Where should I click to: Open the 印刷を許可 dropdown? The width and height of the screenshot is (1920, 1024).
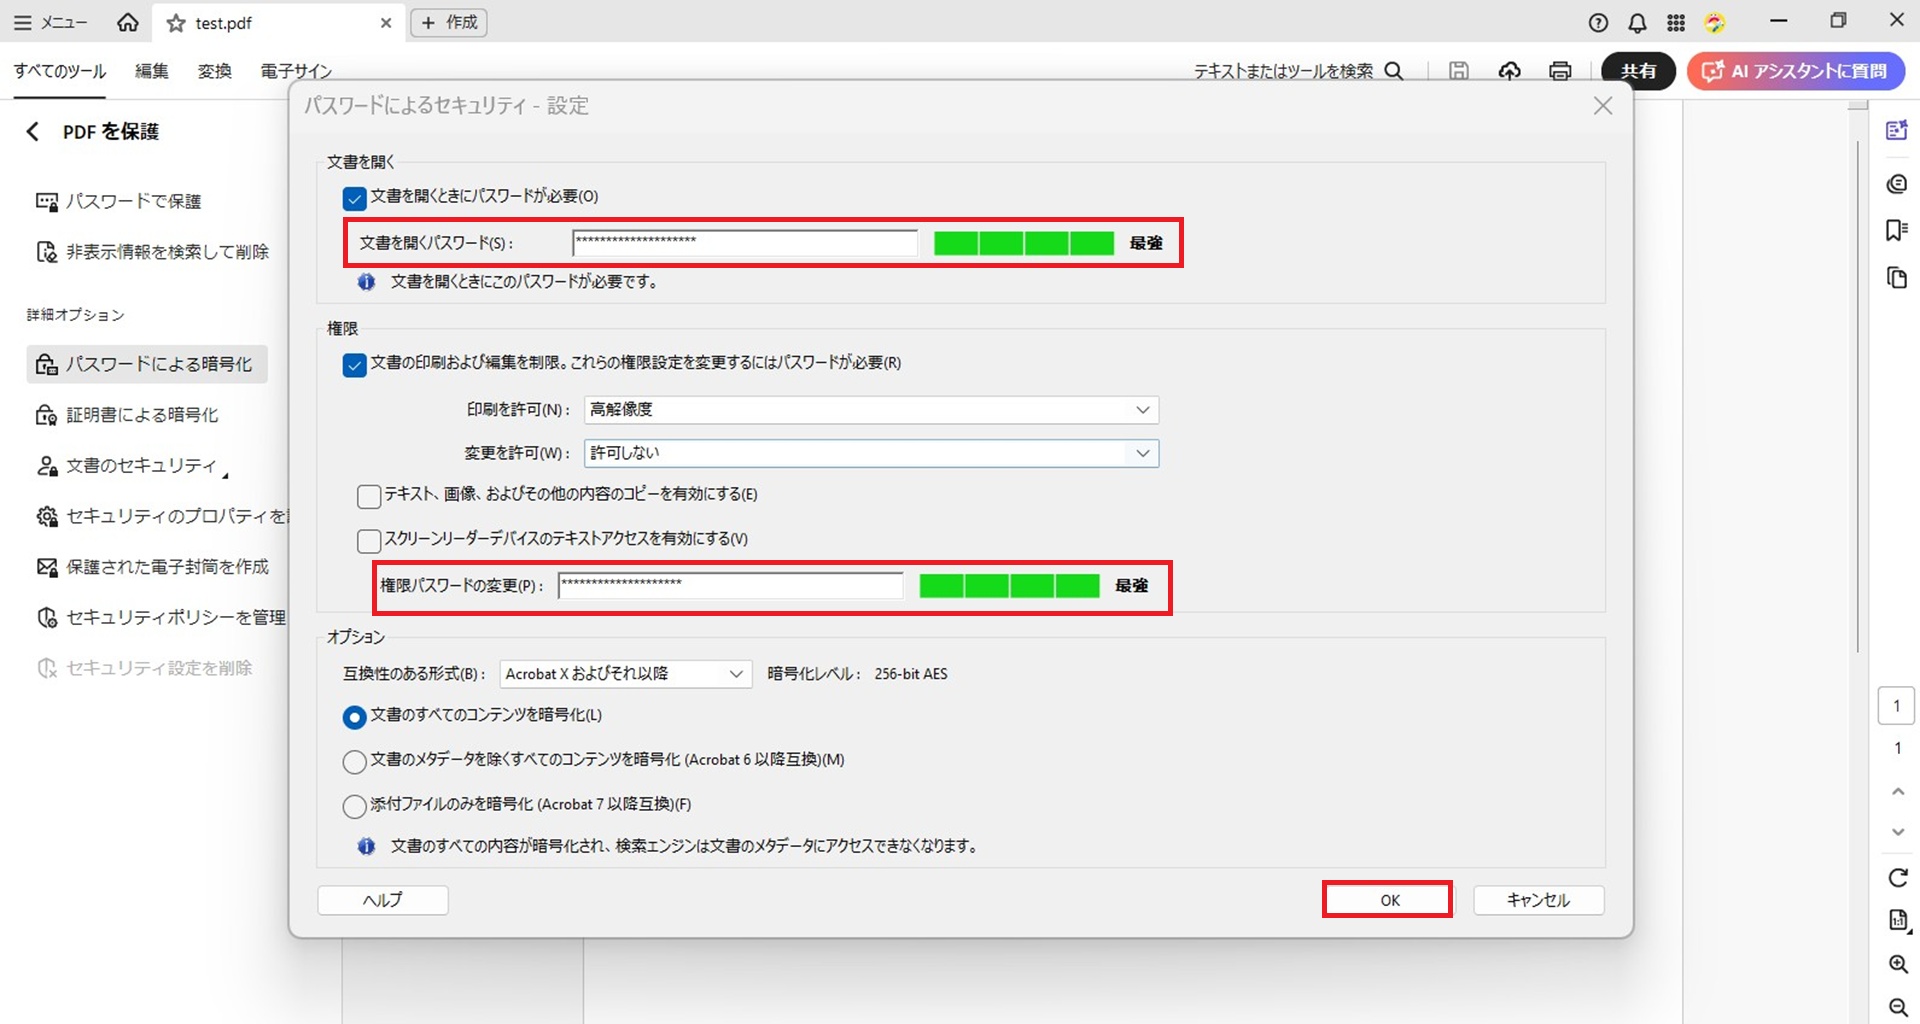click(870, 410)
